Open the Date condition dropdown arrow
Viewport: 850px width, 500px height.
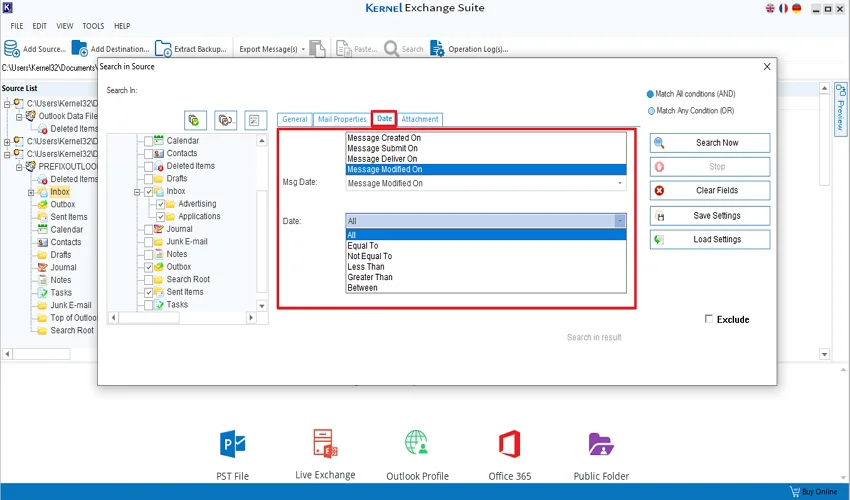(x=620, y=221)
